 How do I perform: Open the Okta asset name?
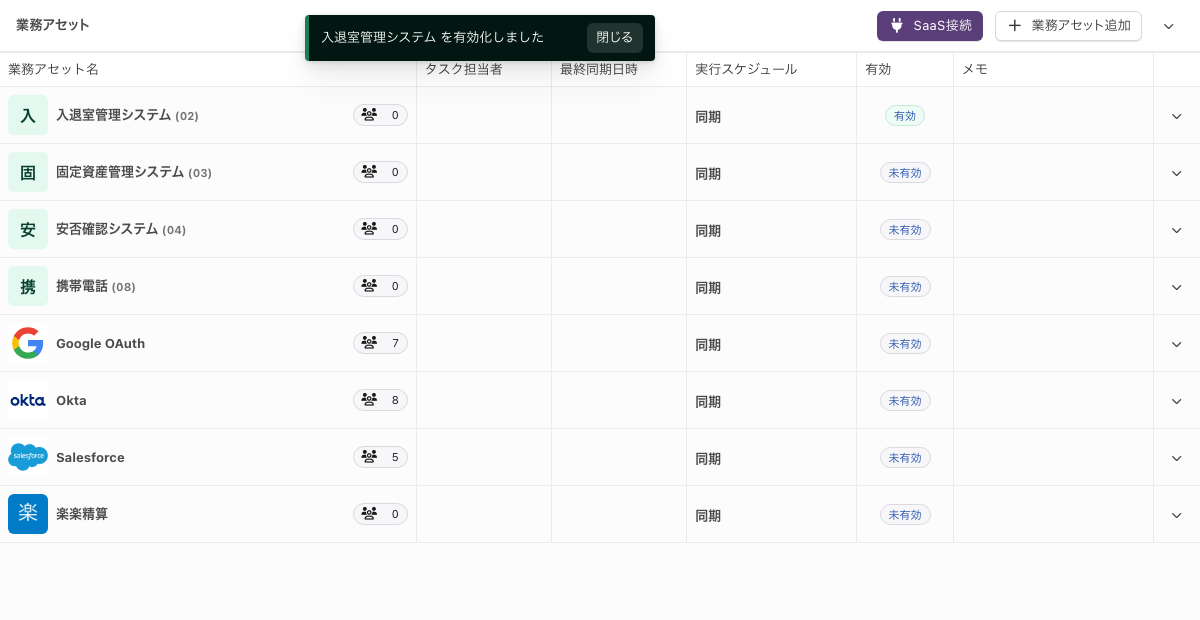[71, 400]
